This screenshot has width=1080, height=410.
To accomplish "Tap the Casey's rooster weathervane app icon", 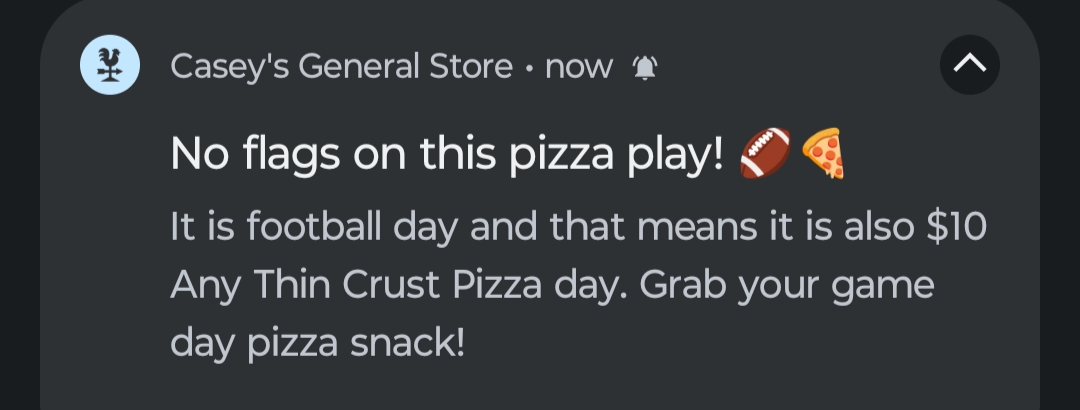I will tap(109, 66).
